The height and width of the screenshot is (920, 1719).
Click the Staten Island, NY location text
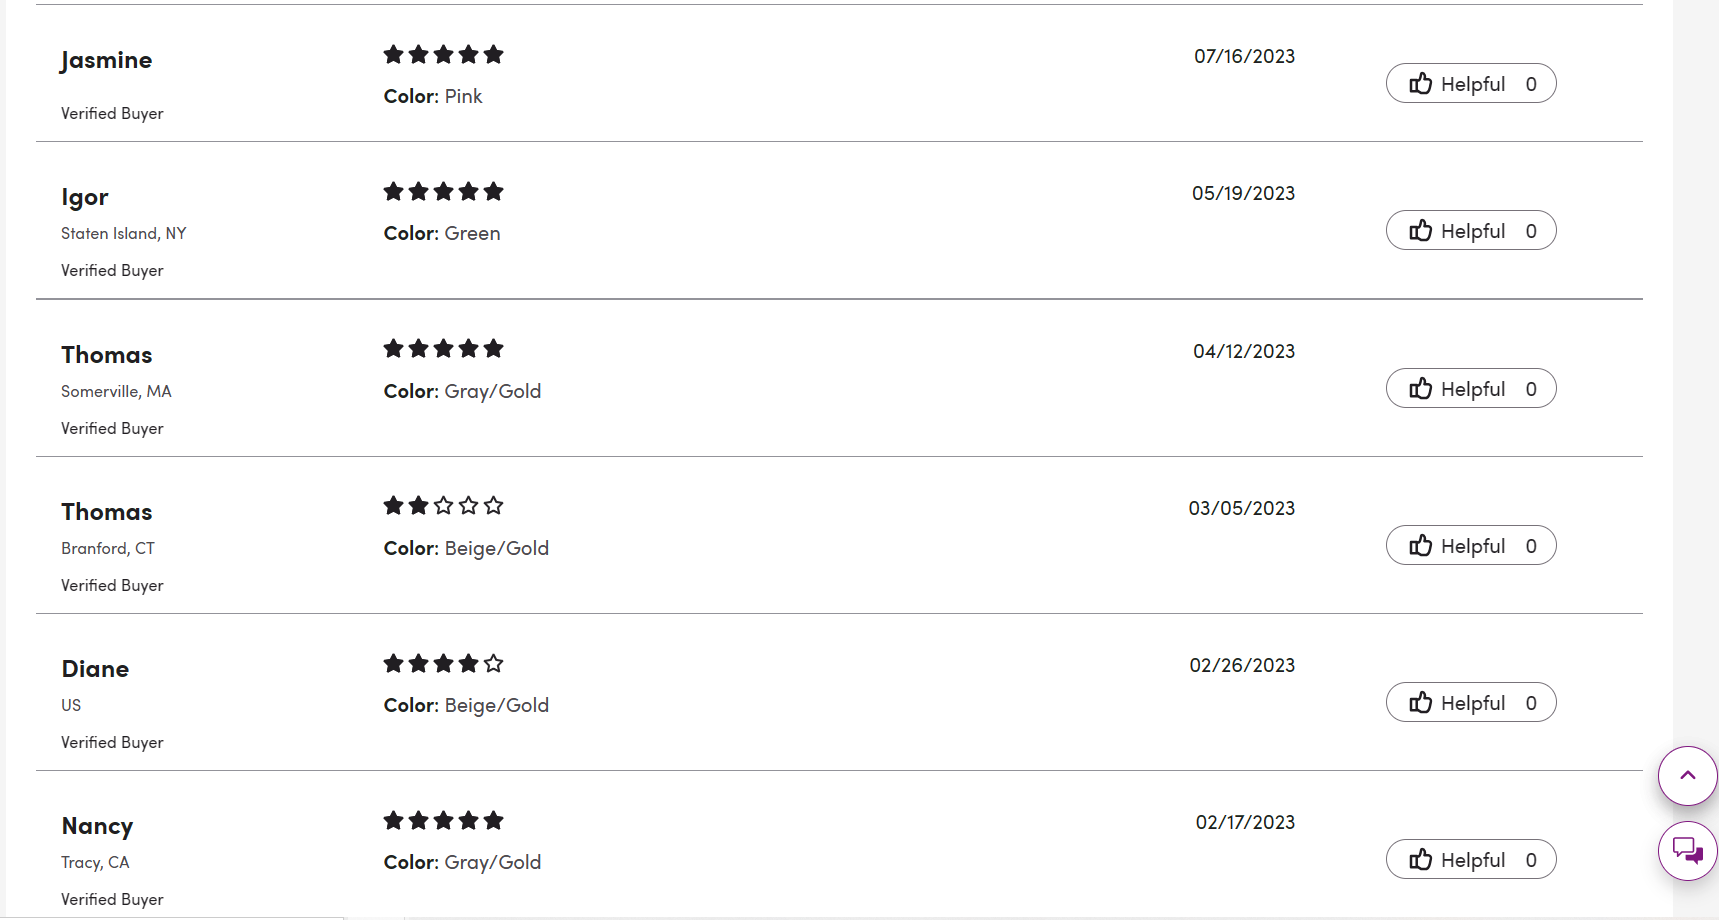[x=124, y=233]
